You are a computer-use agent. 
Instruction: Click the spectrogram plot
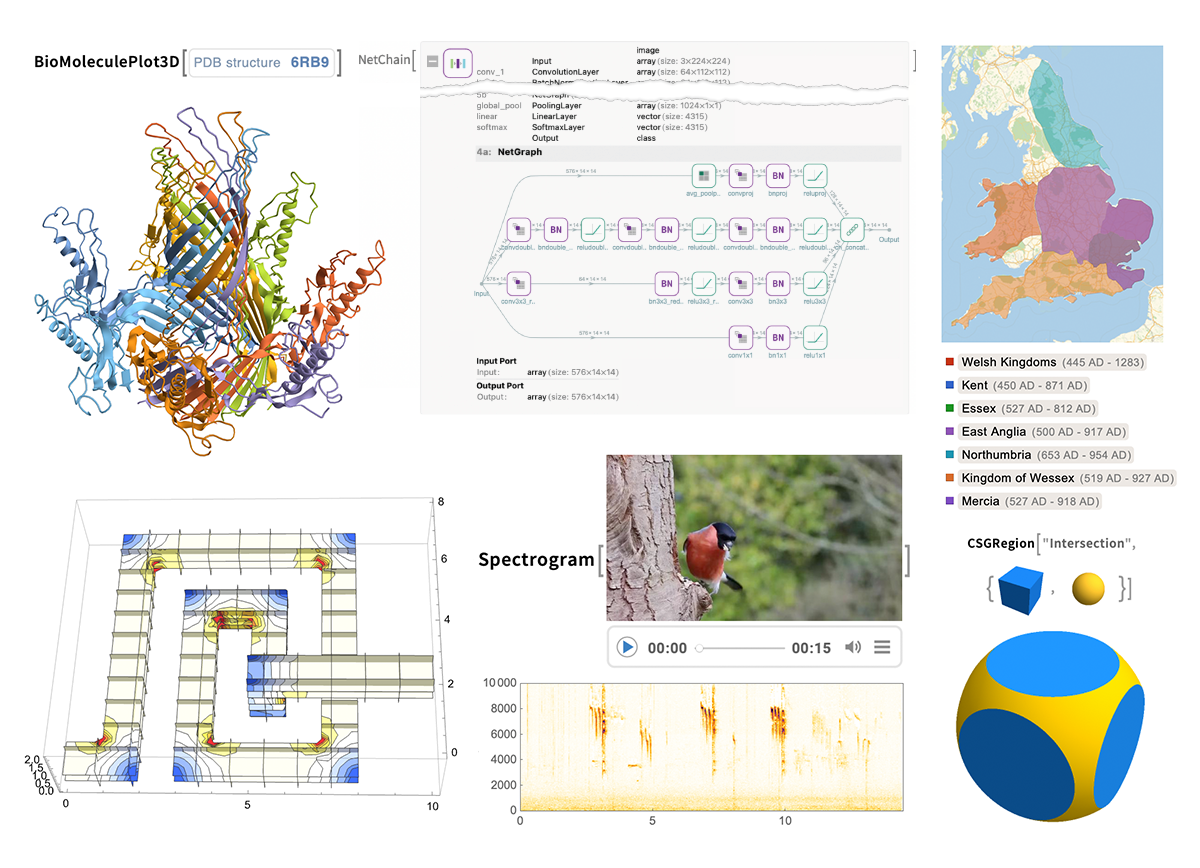tap(713, 748)
